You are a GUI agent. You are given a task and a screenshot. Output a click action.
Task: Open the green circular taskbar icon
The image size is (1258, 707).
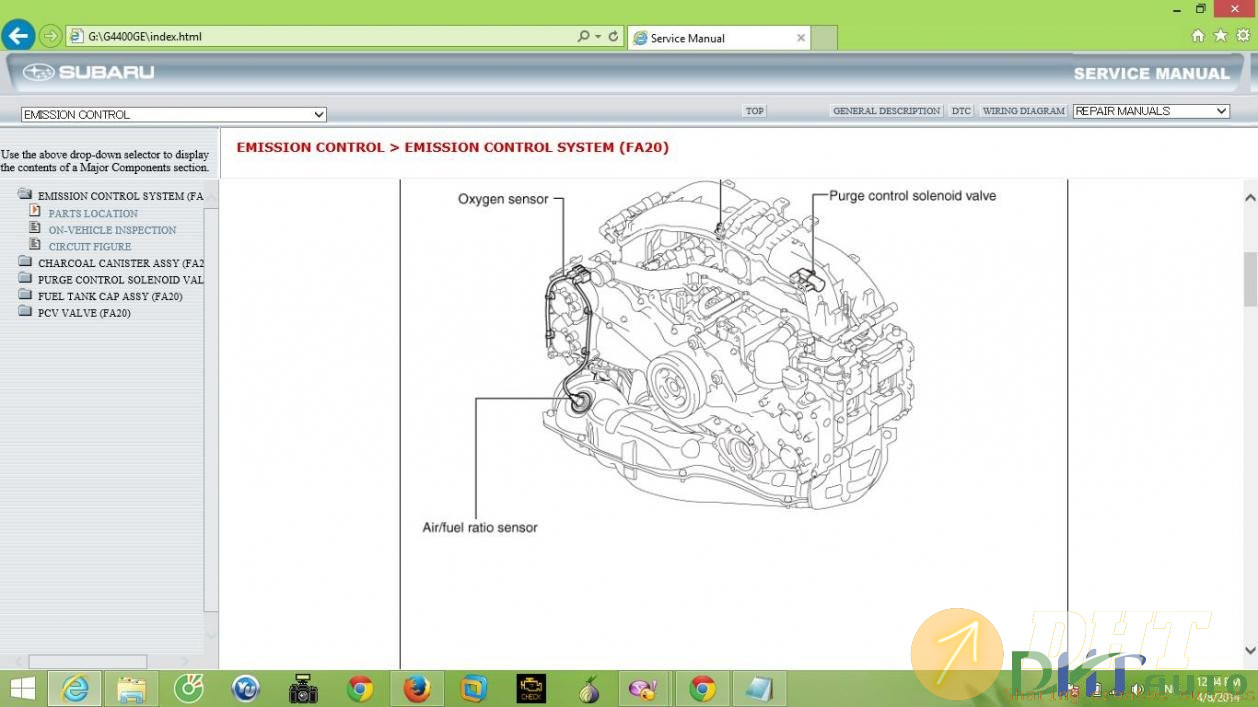pyautogui.click(x=189, y=689)
